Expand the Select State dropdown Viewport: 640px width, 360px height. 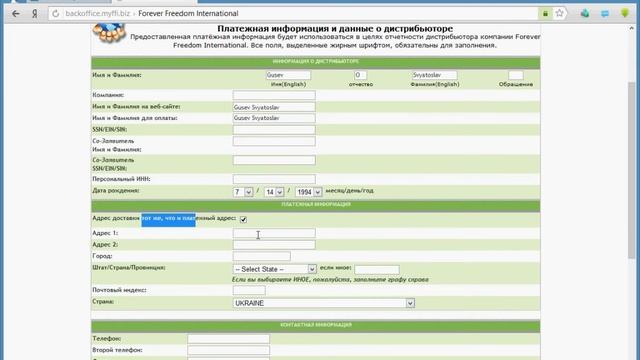click(x=274, y=269)
